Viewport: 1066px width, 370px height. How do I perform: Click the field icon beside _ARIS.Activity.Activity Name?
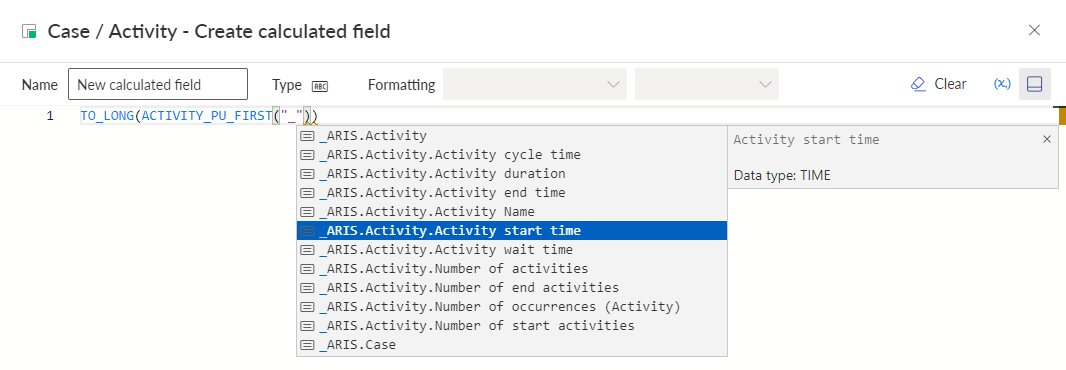point(307,212)
